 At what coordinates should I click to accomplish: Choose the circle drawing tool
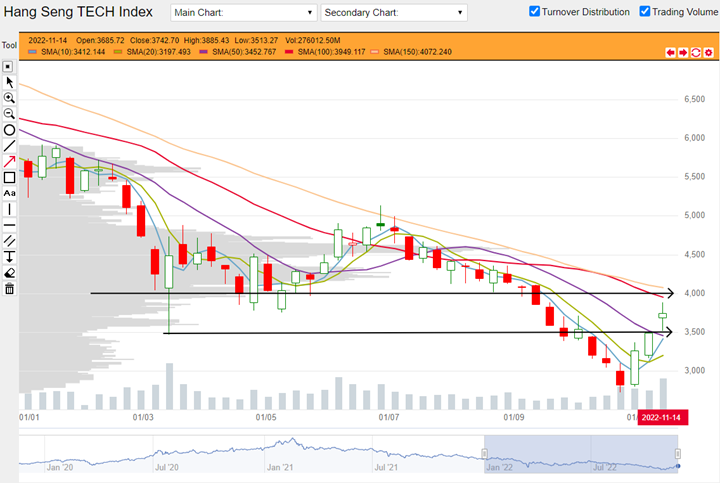tap(9, 130)
